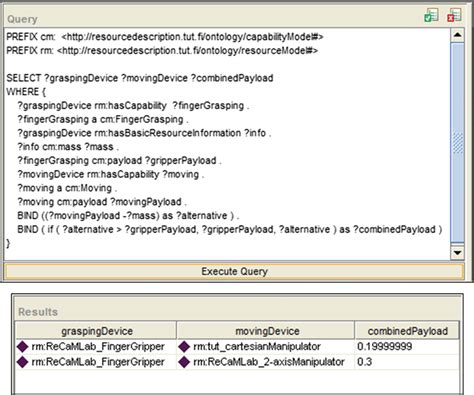
Task: Sort by graspingDevice column header
Action: pos(97,331)
